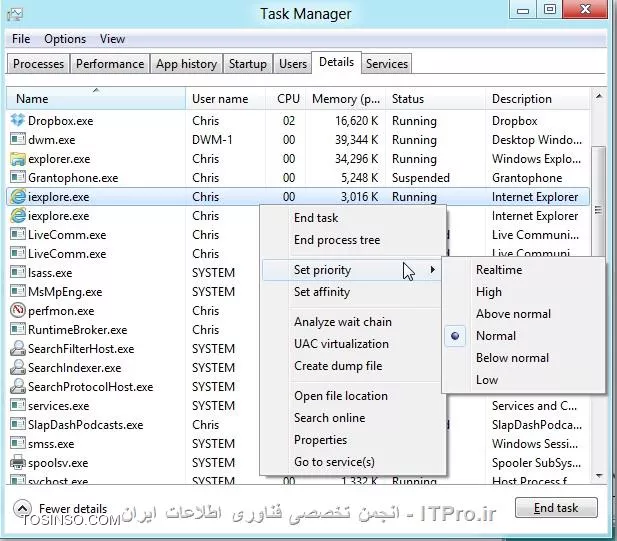Click the Suspended status for Grantophone
Viewport: 617px width, 541px height.
421,177
